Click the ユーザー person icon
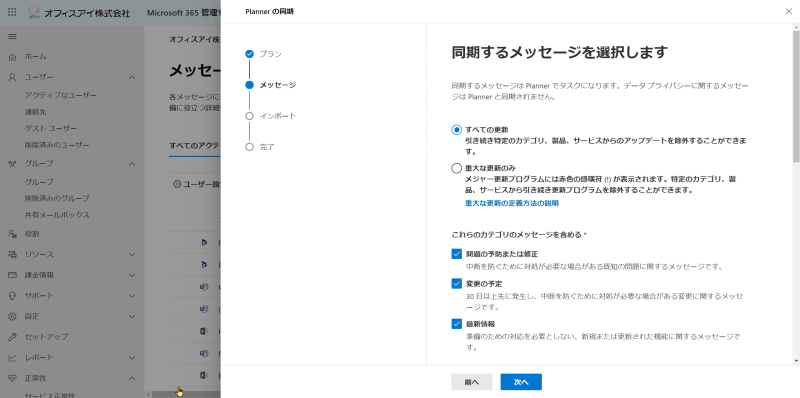Screen dimensions: 800x398 click(12, 77)
